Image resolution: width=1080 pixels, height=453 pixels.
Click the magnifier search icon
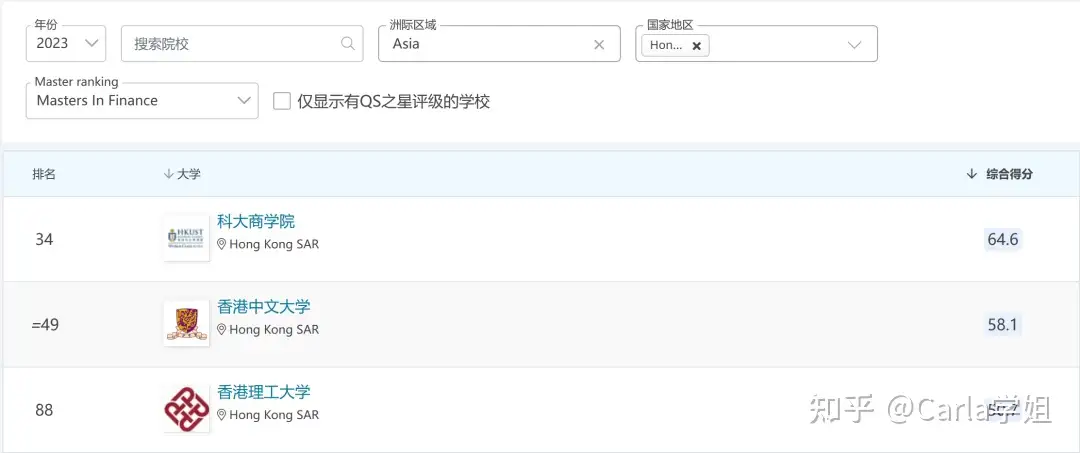pyautogui.click(x=348, y=43)
